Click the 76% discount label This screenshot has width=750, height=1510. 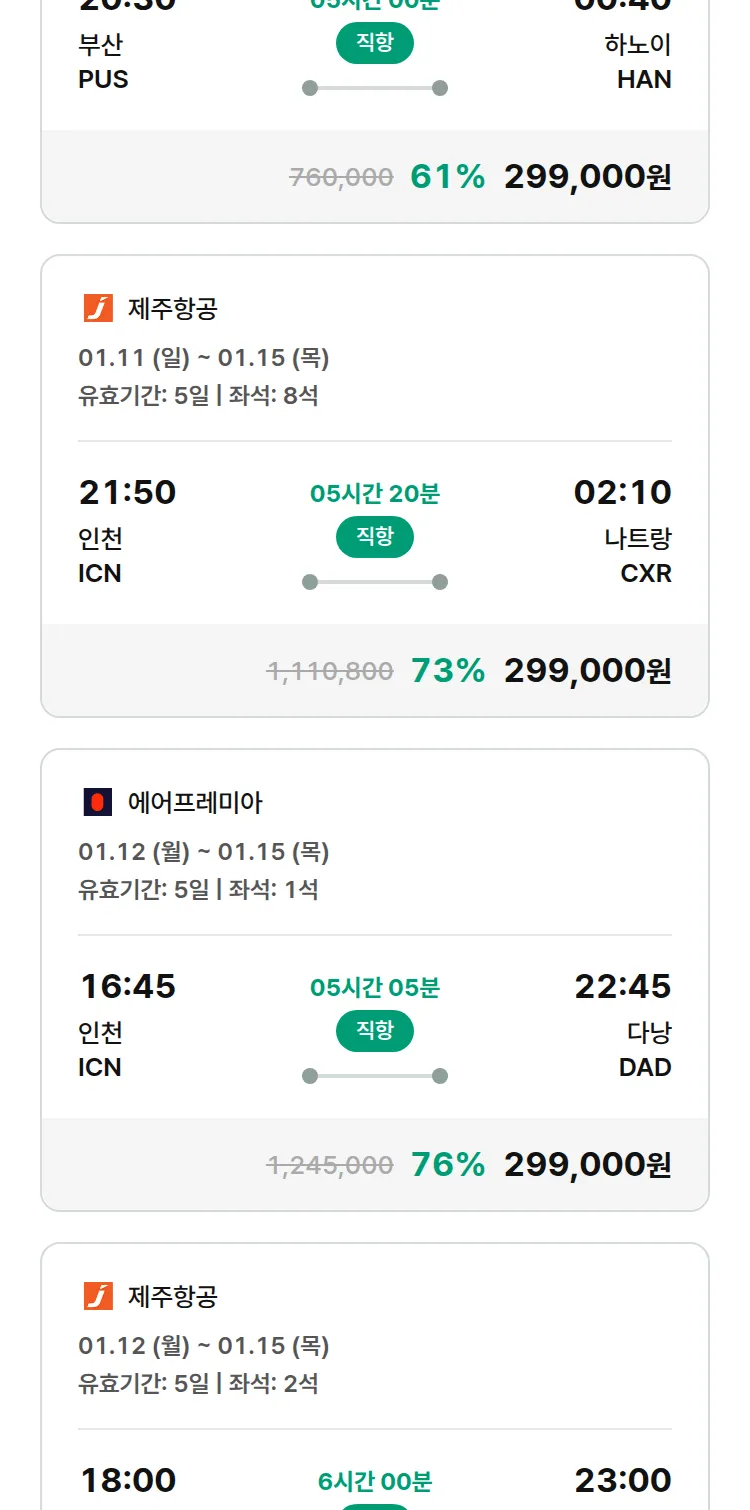coord(447,1165)
